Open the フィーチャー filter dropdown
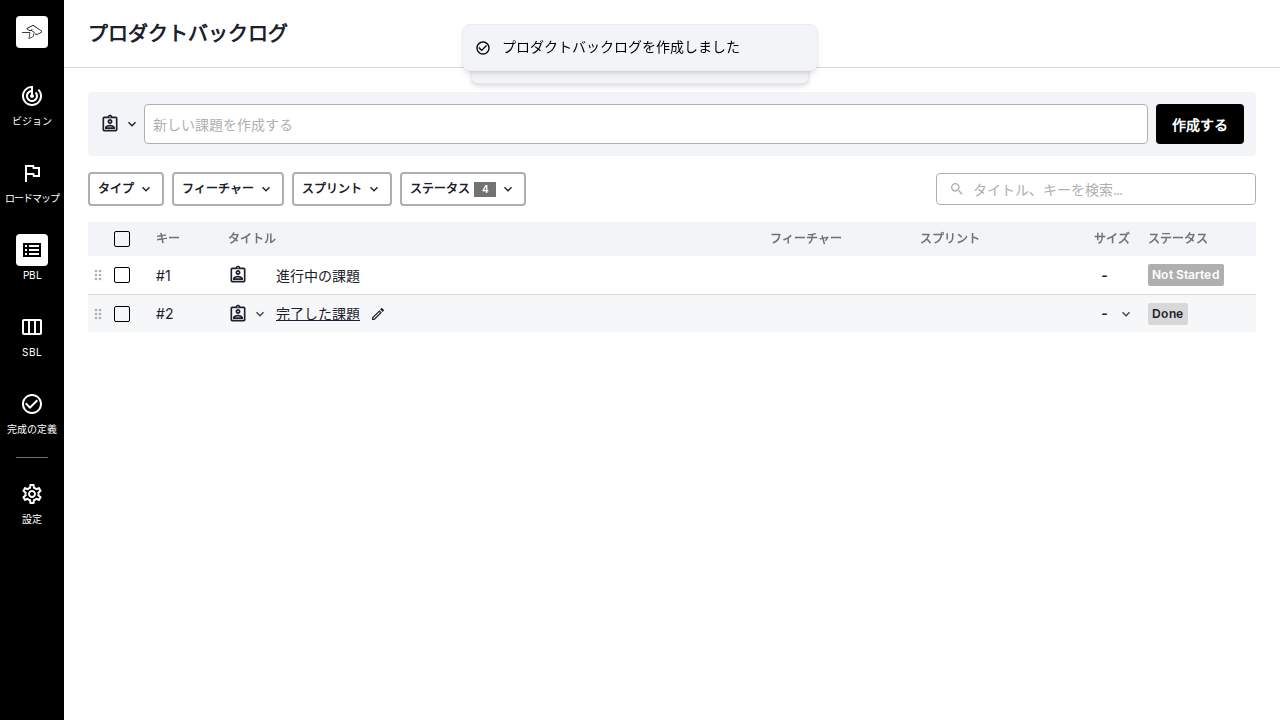Viewport: 1280px width, 720px height. tap(228, 189)
